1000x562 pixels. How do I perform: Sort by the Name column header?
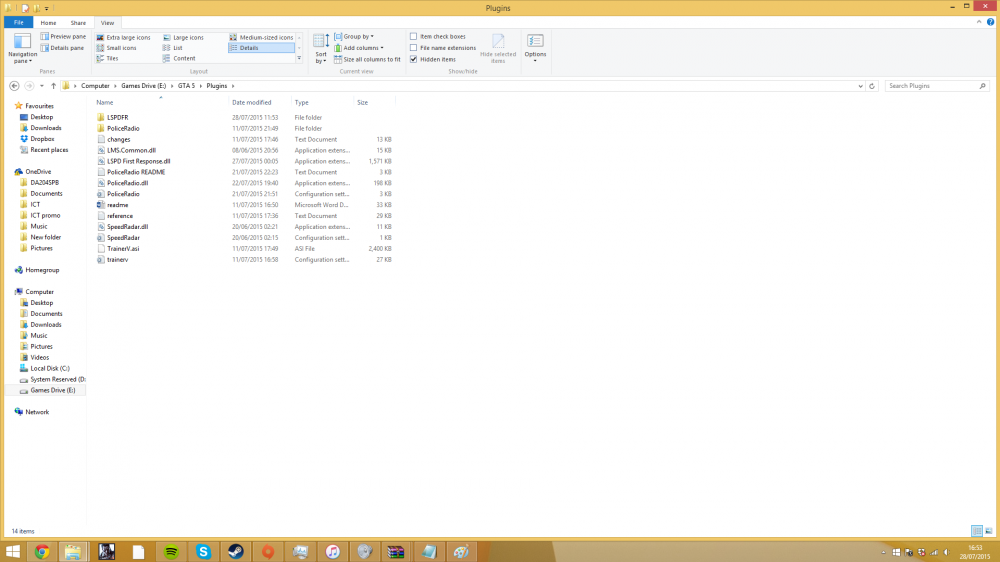[105, 102]
